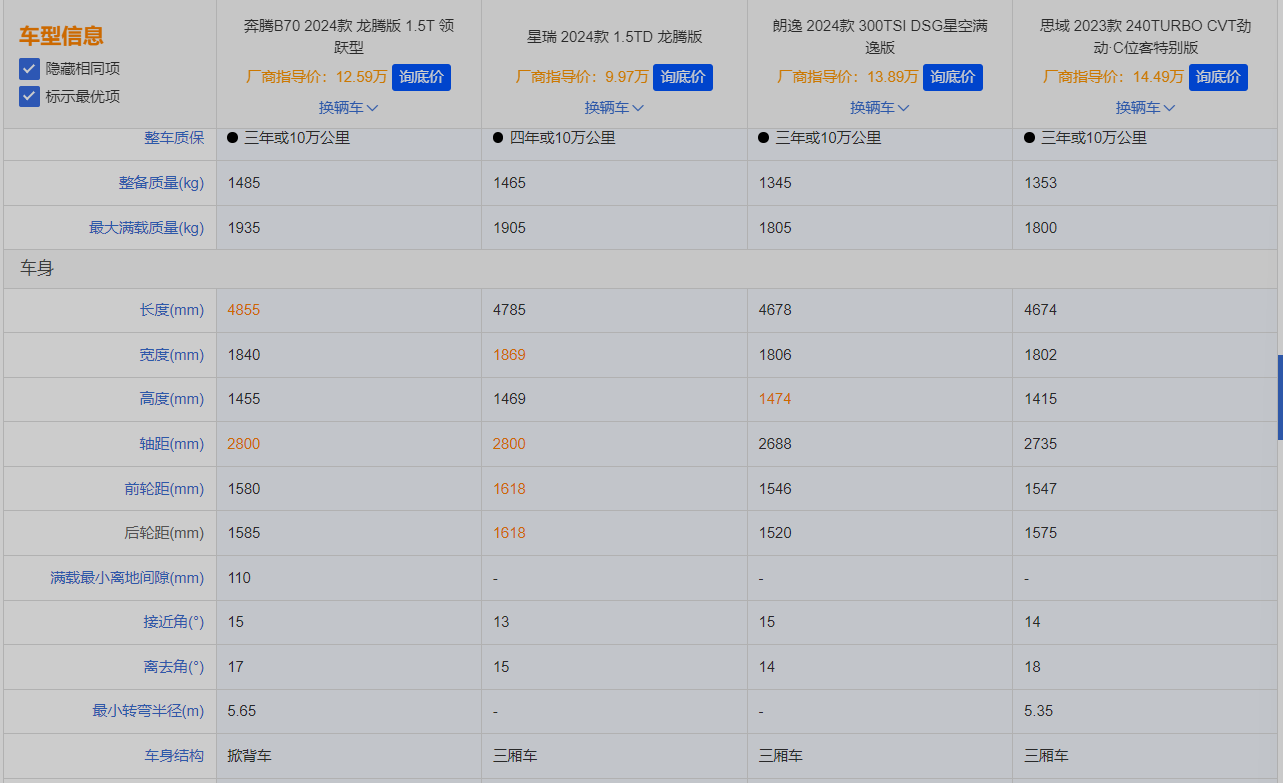The width and height of the screenshot is (1283, 783).
Task: Click the 2735 wheelbase value
Action: [x=1040, y=444]
